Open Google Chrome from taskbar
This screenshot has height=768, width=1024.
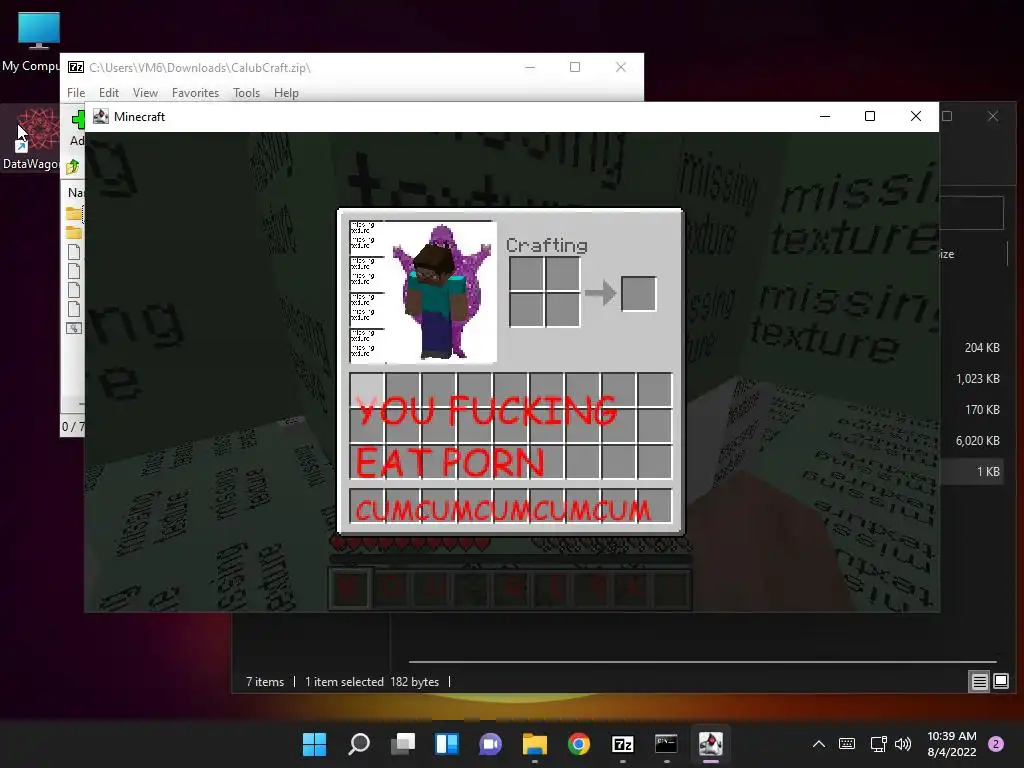579,744
